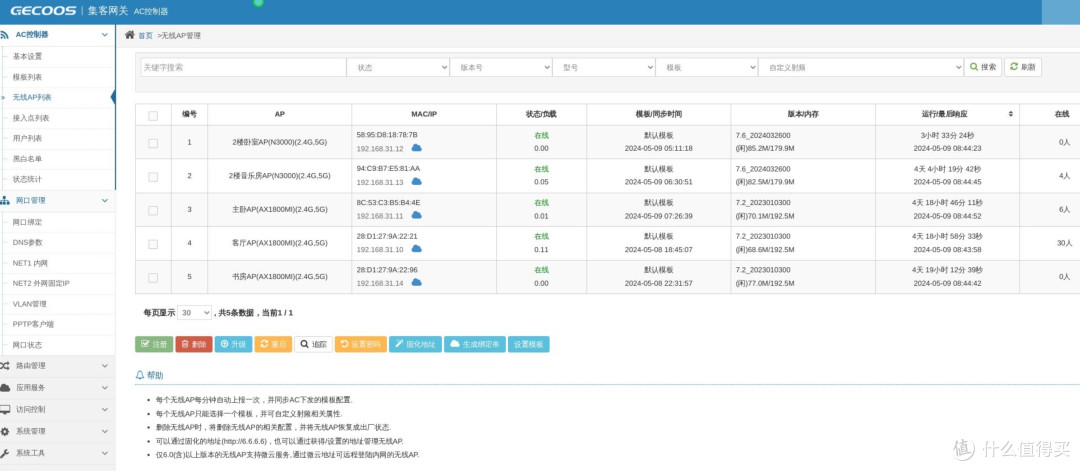
Task: Click the 2楼卧室AP(N3000)(2.4G,5G) name cell
Action: click(x=280, y=142)
